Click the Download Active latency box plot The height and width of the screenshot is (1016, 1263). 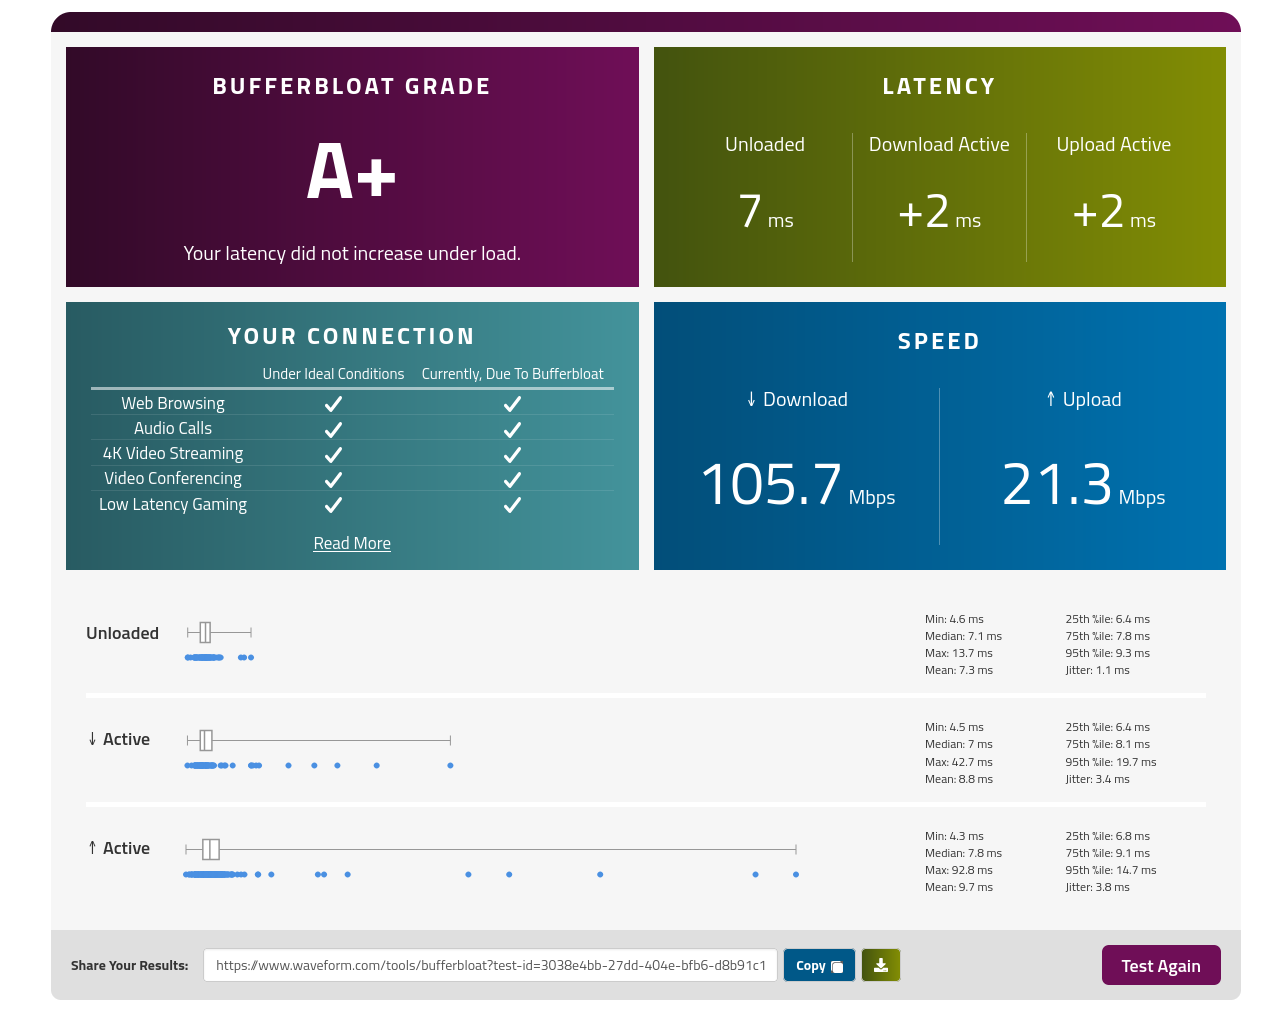point(319,740)
